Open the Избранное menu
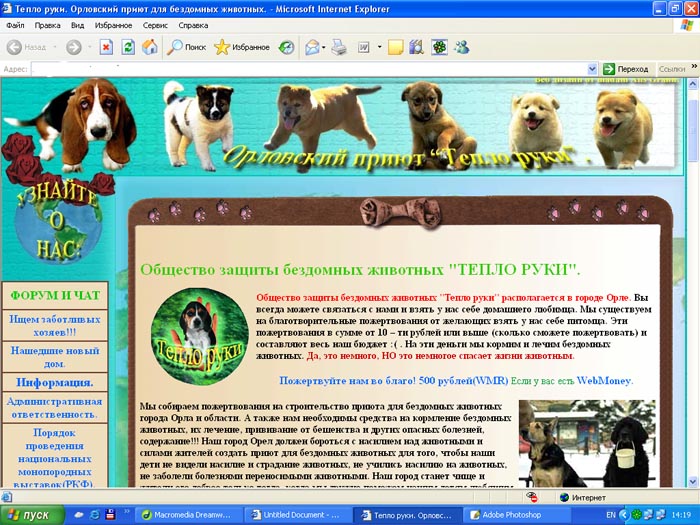This screenshot has height=525, width=700. point(113,25)
